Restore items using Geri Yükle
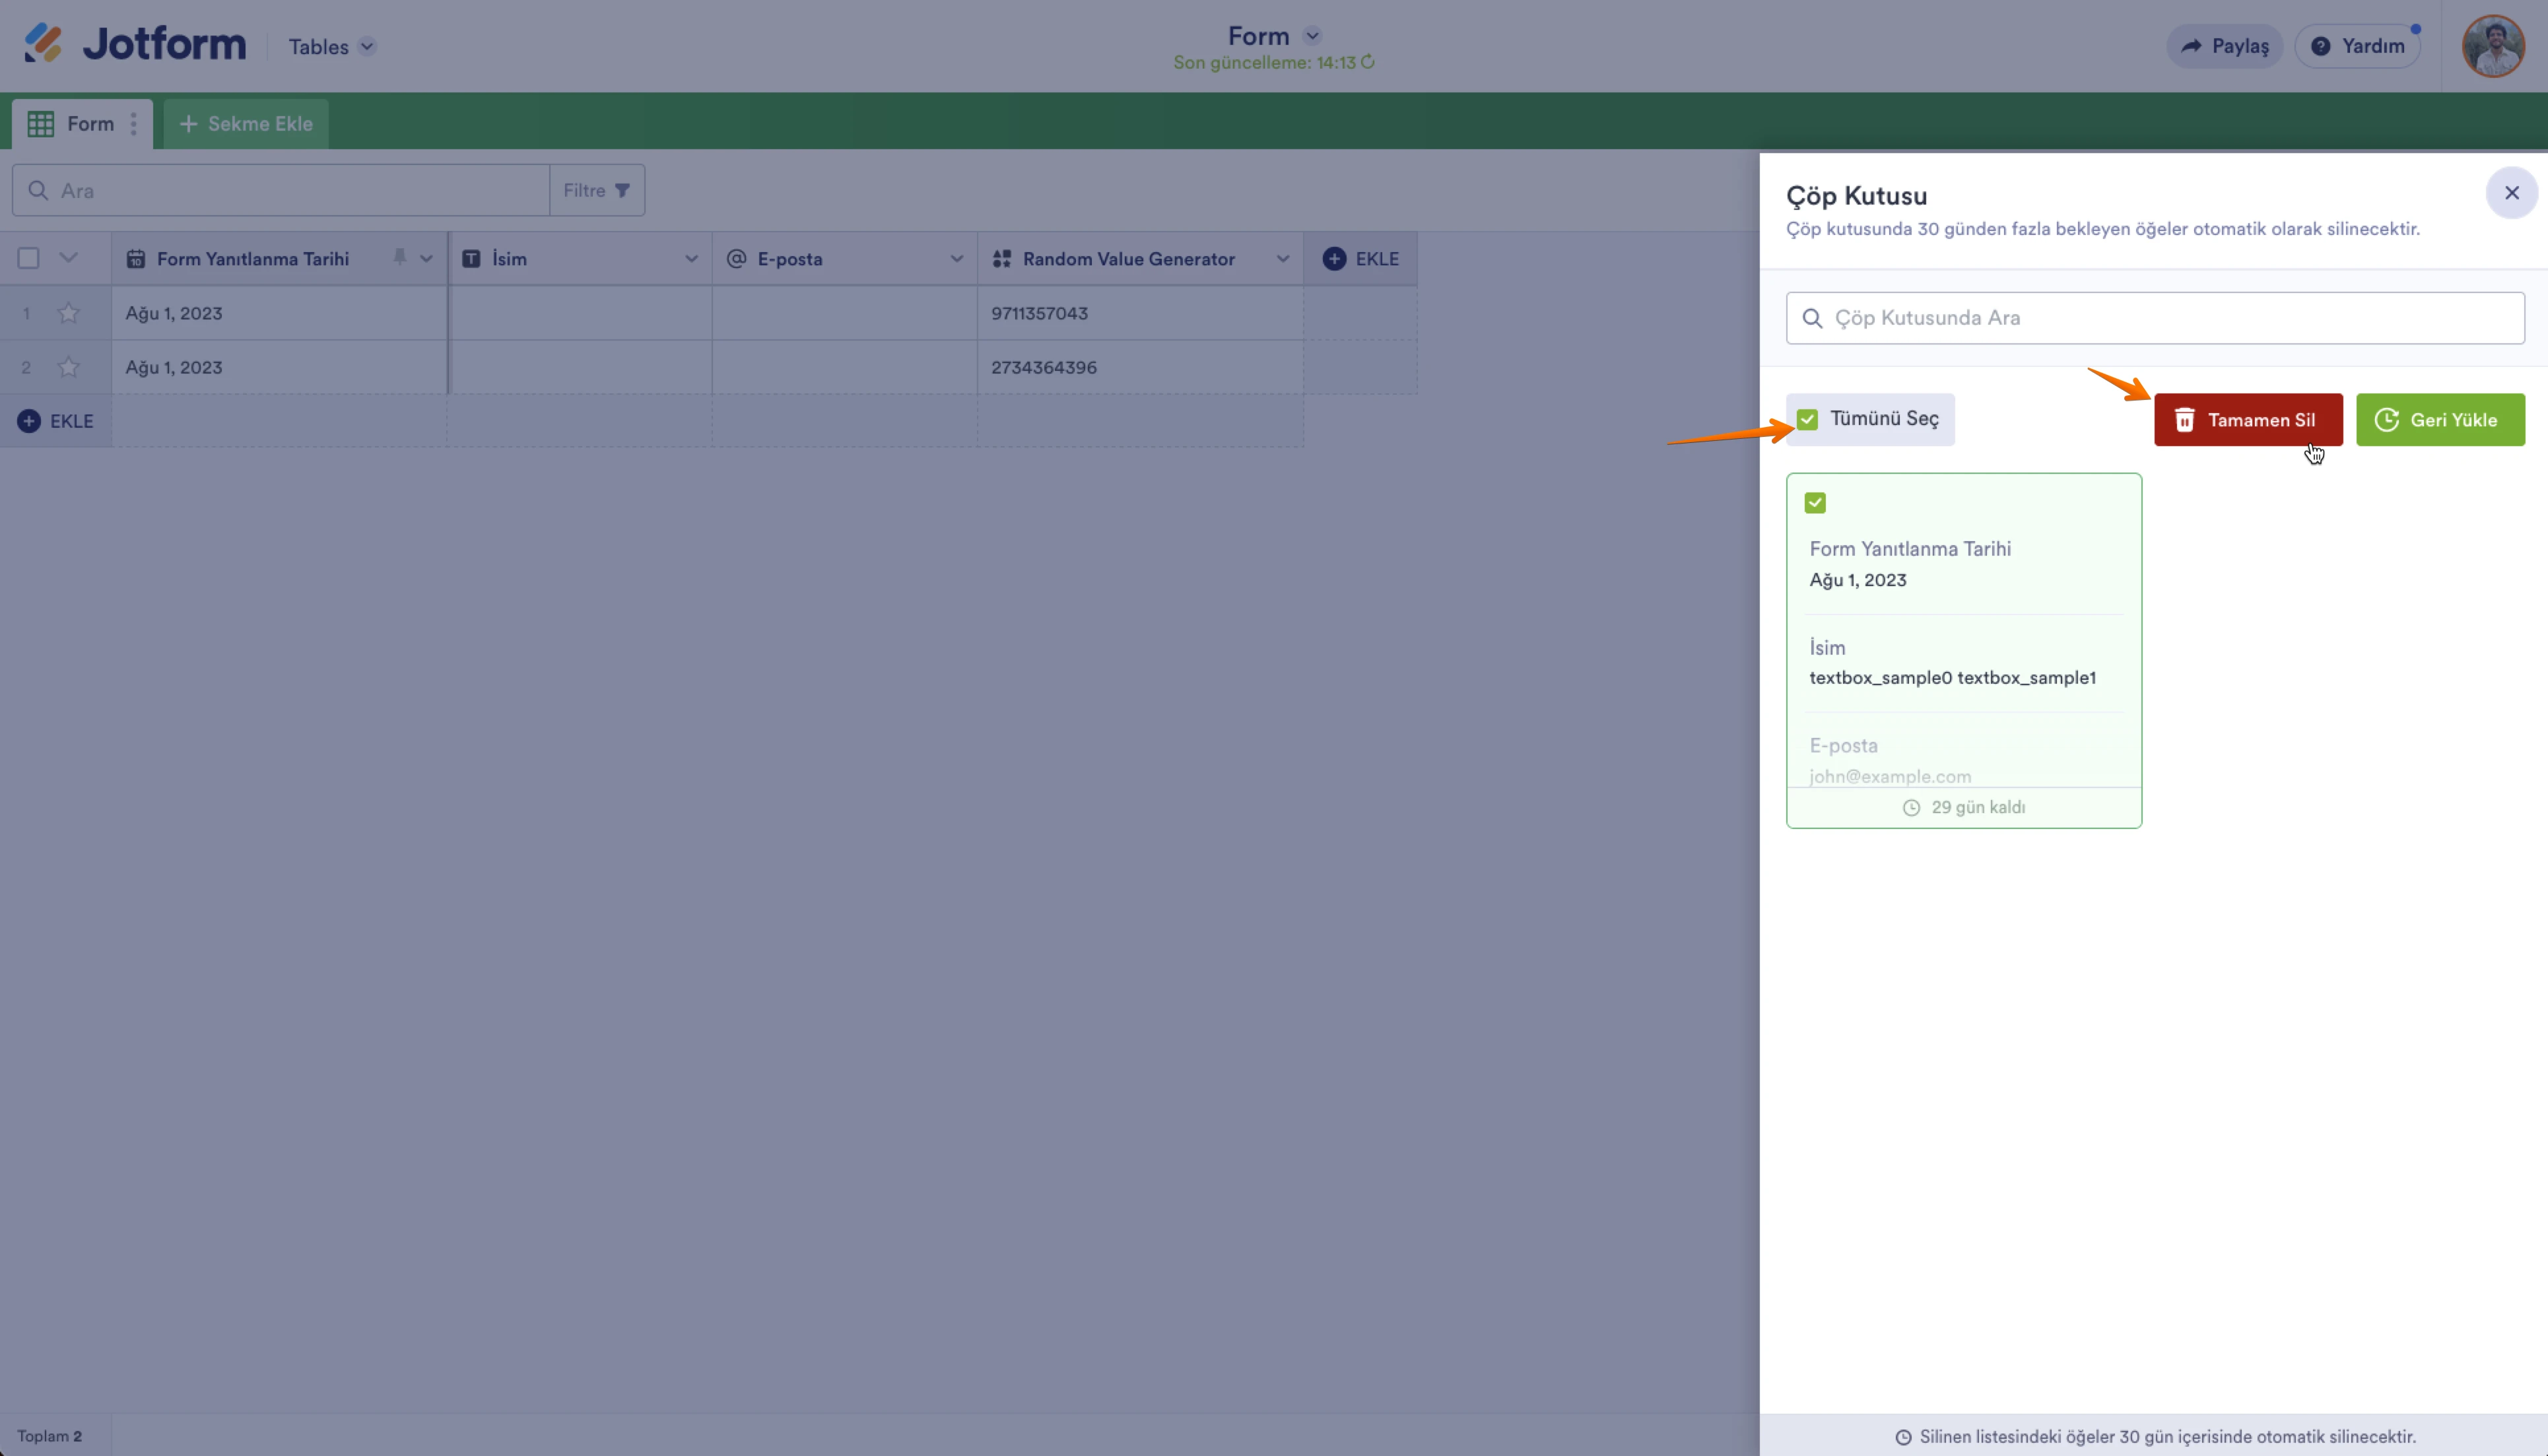2548x1456 pixels. tap(2440, 419)
